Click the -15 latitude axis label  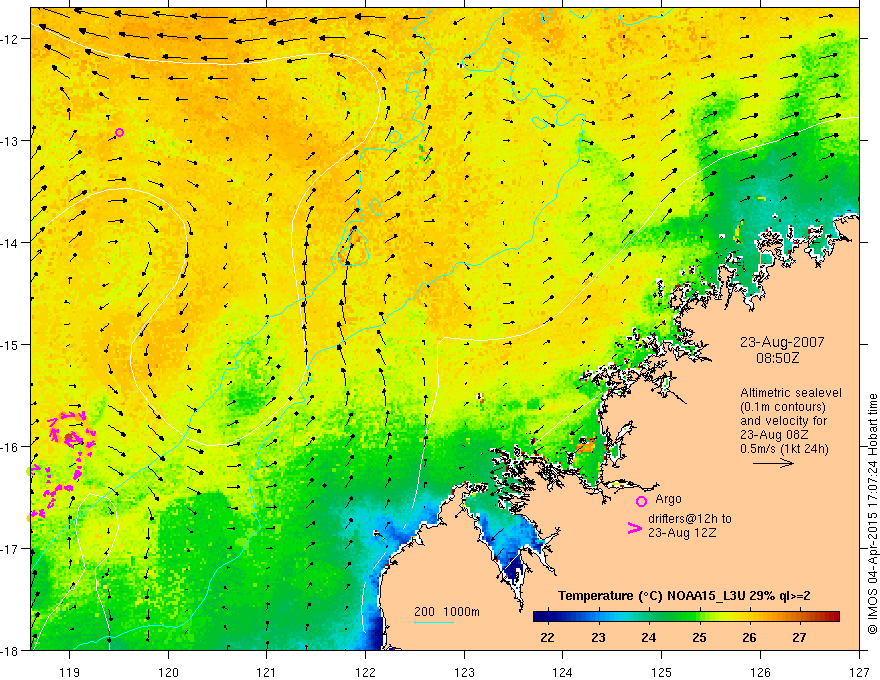pos(11,344)
